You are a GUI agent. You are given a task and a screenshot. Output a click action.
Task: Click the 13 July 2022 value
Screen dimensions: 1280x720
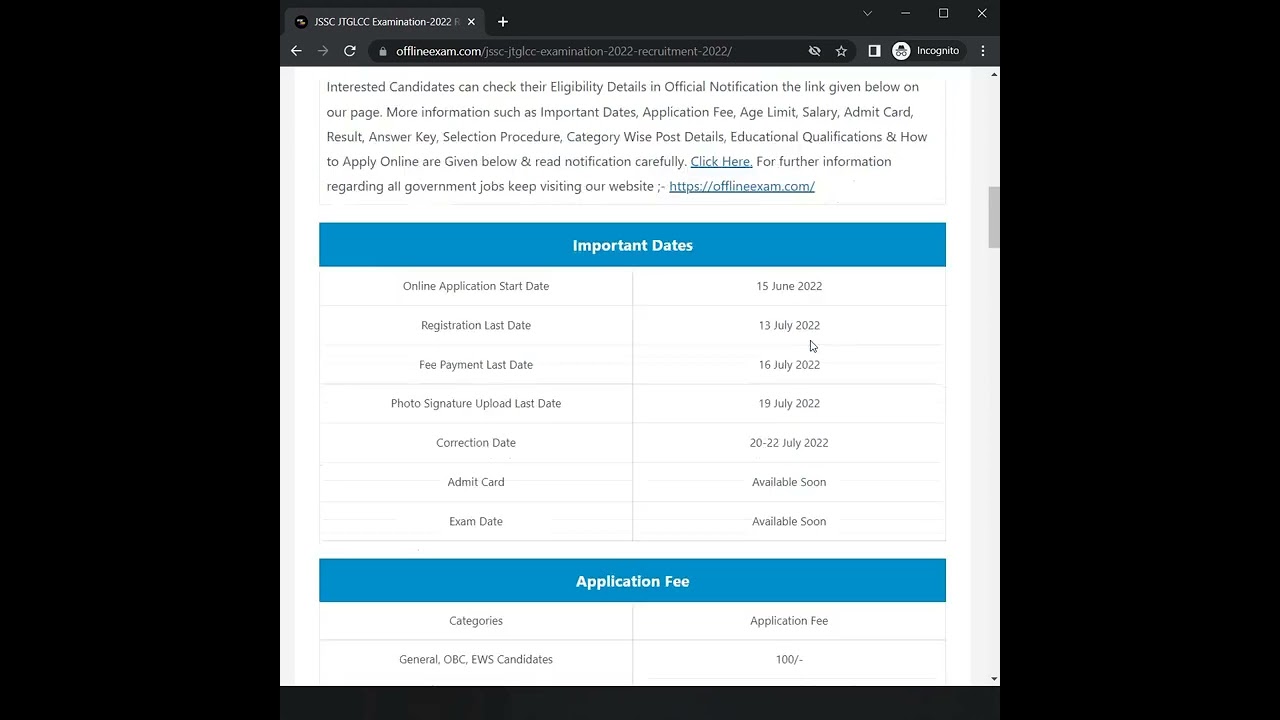point(789,325)
